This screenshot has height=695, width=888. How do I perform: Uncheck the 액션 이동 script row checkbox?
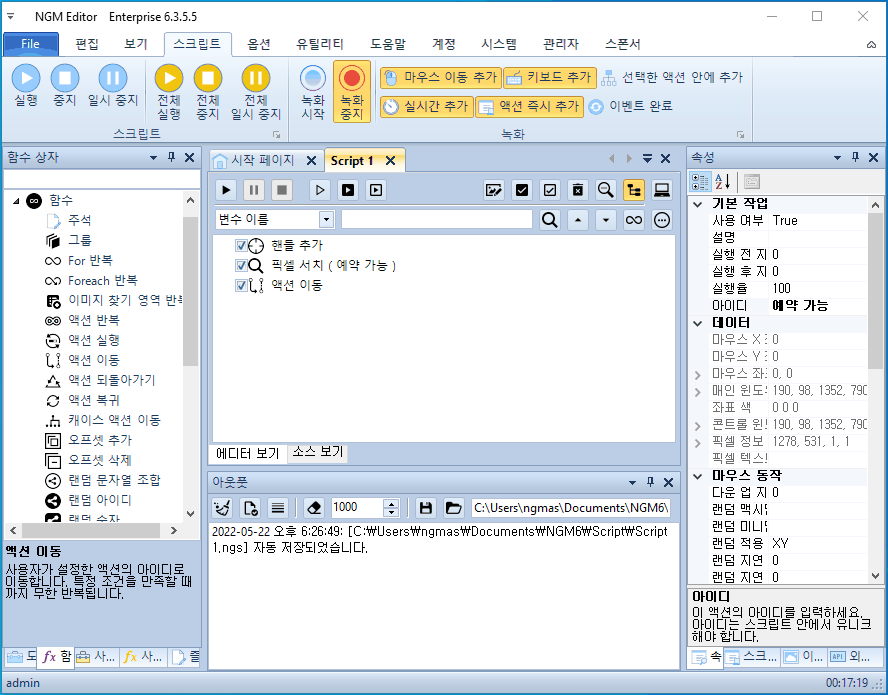click(x=241, y=285)
